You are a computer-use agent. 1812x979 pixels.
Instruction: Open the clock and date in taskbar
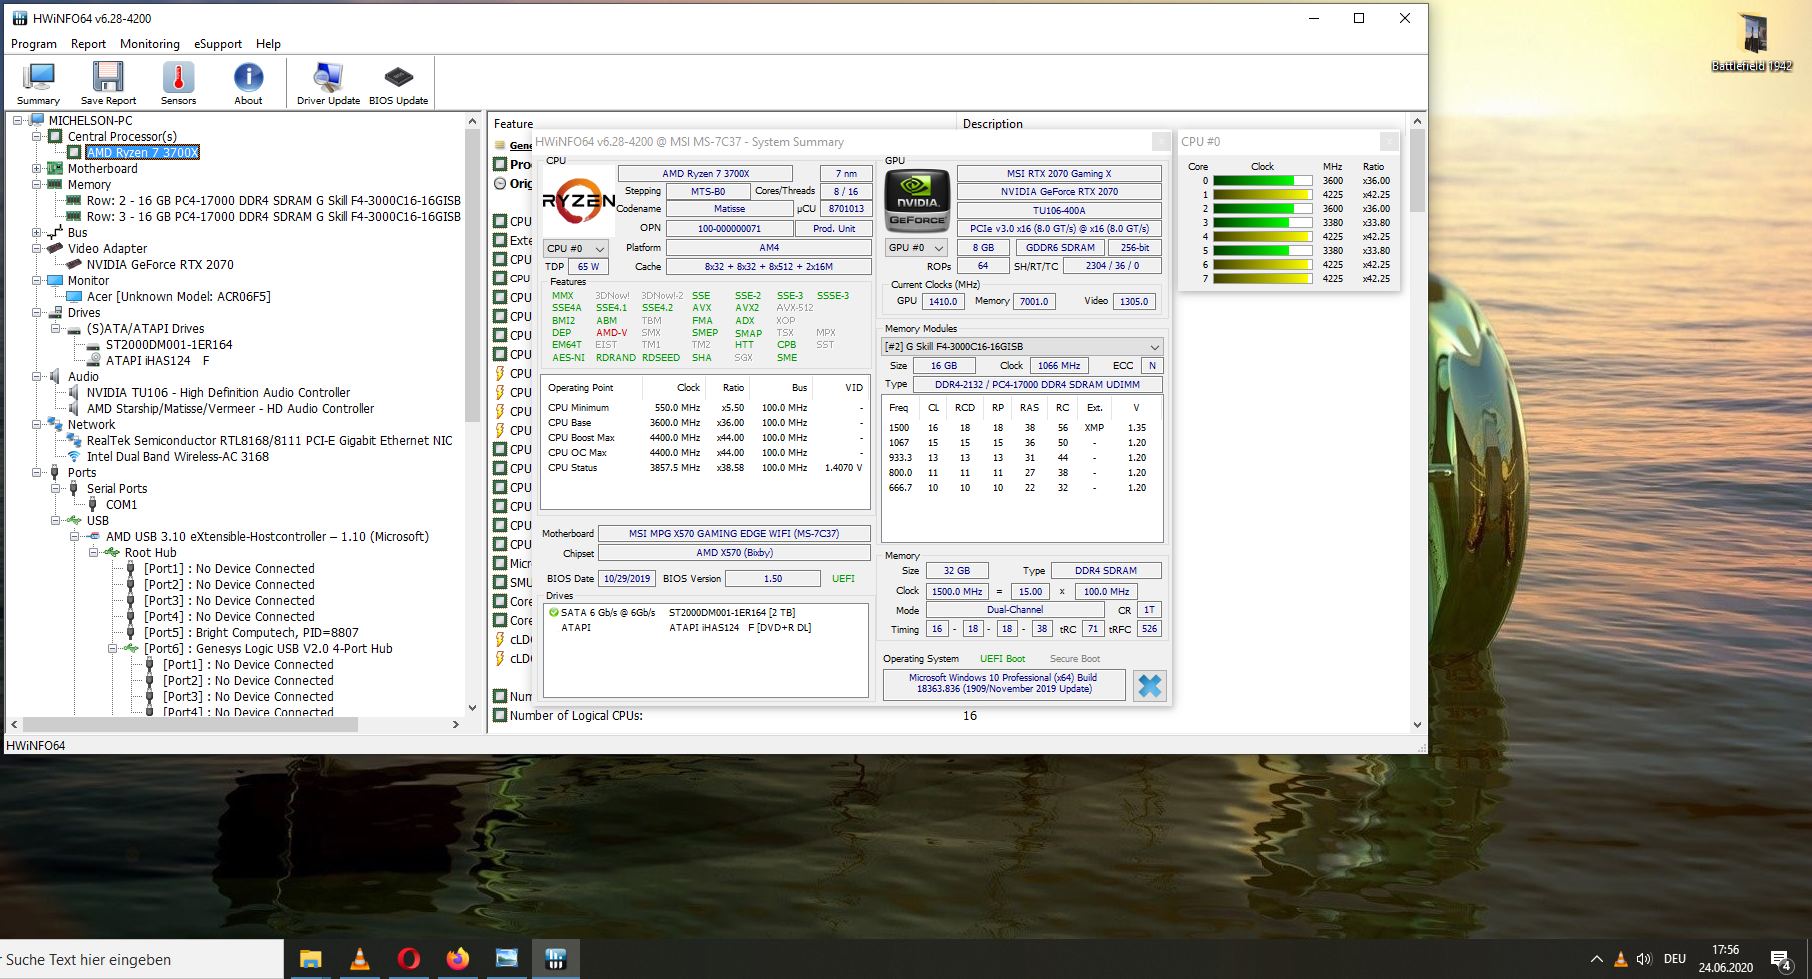click(1725, 960)
